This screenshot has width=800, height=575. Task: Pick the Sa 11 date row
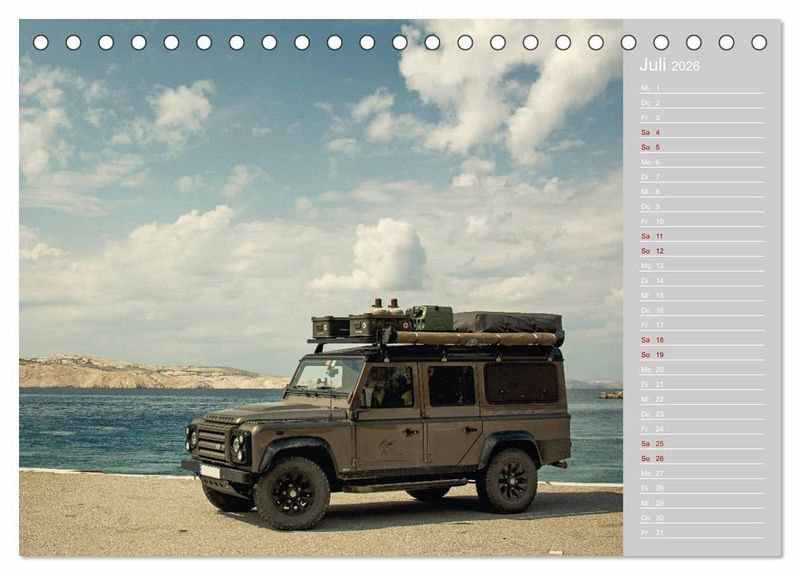point(700,236)
